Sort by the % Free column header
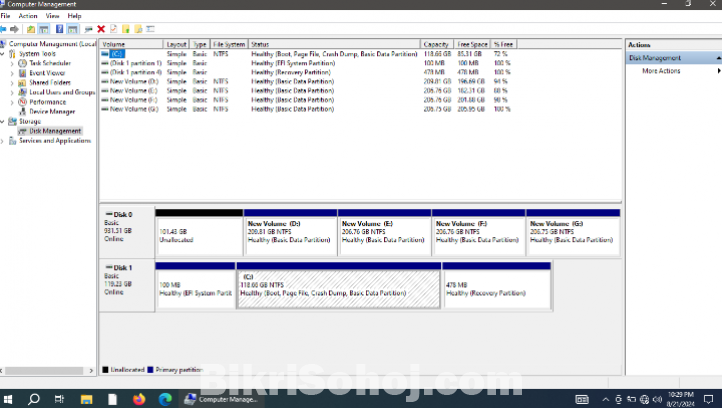Viewport: 722px width, 408px height. point(504,44)
